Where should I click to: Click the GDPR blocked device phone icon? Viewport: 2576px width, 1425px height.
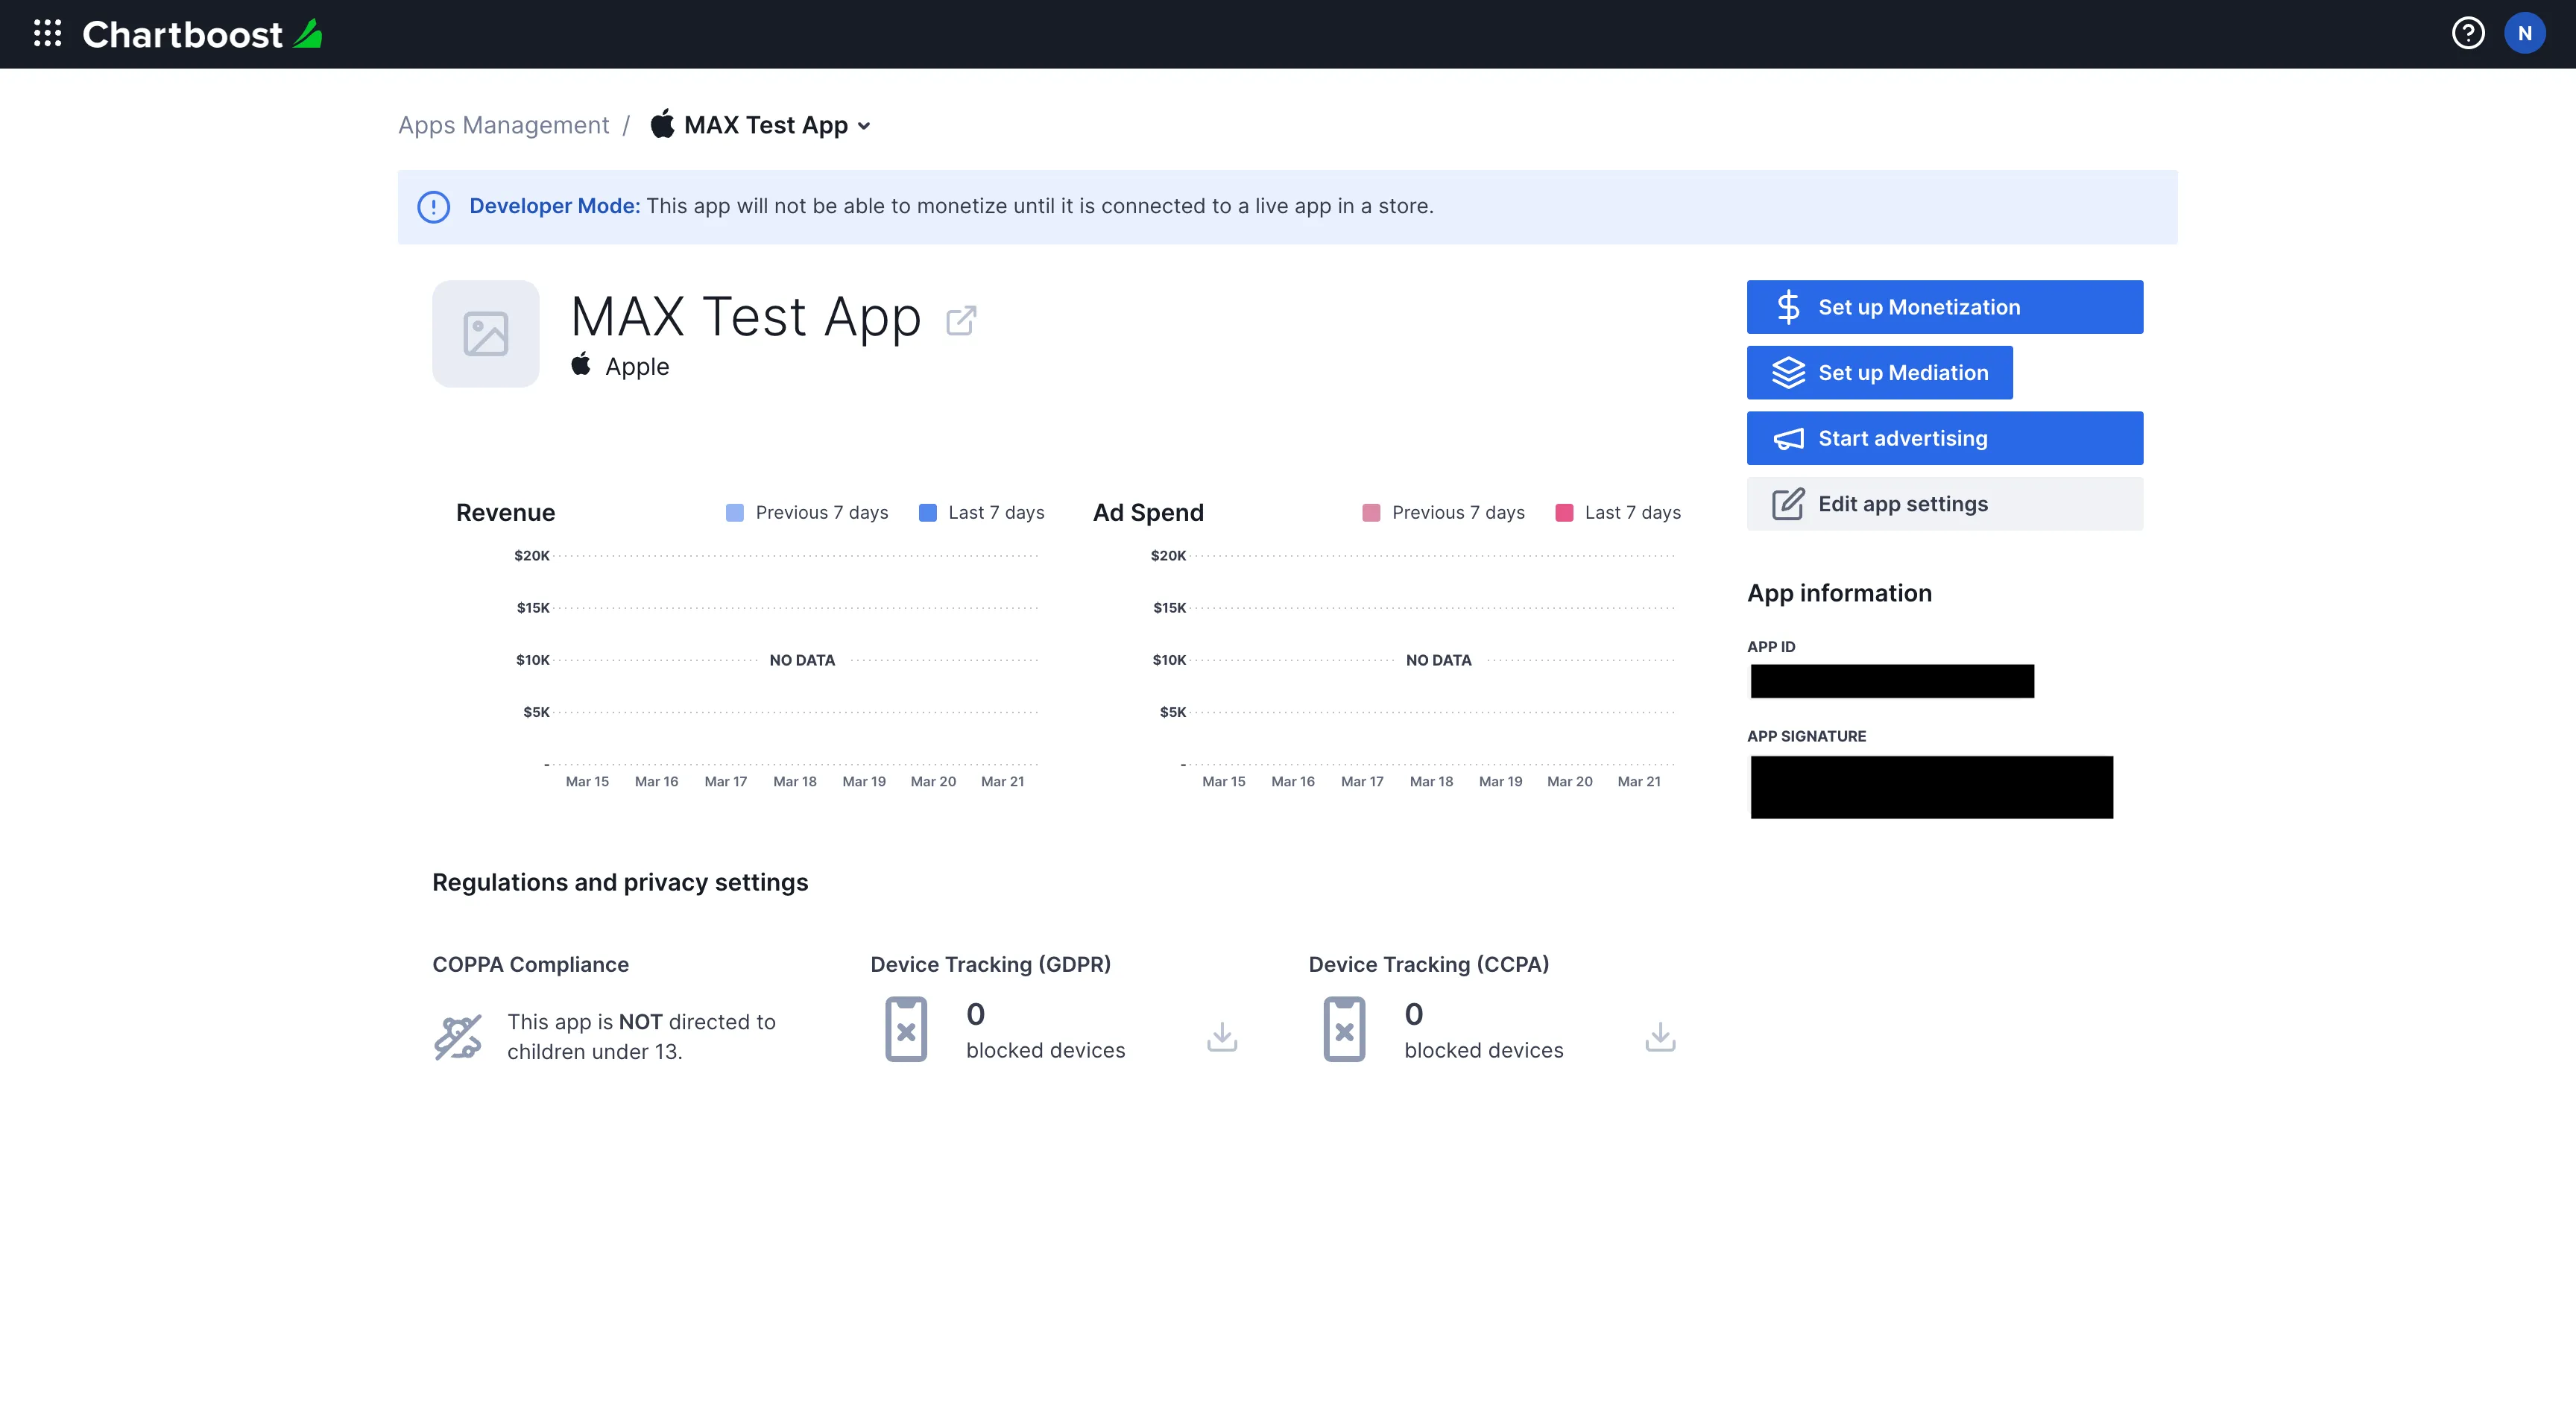point(906,1029)
